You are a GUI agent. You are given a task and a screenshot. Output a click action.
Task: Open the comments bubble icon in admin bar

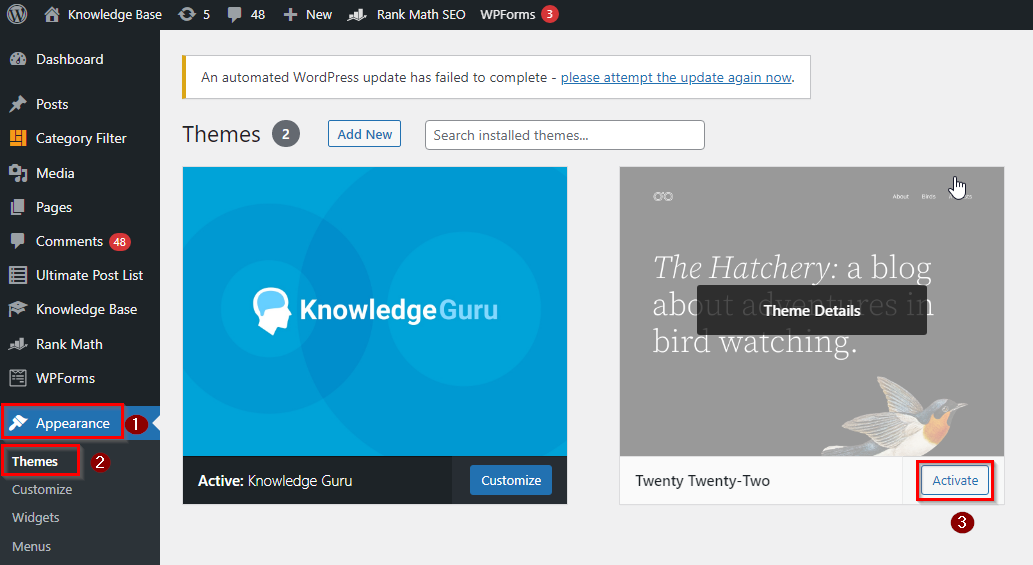coord(234,14)
